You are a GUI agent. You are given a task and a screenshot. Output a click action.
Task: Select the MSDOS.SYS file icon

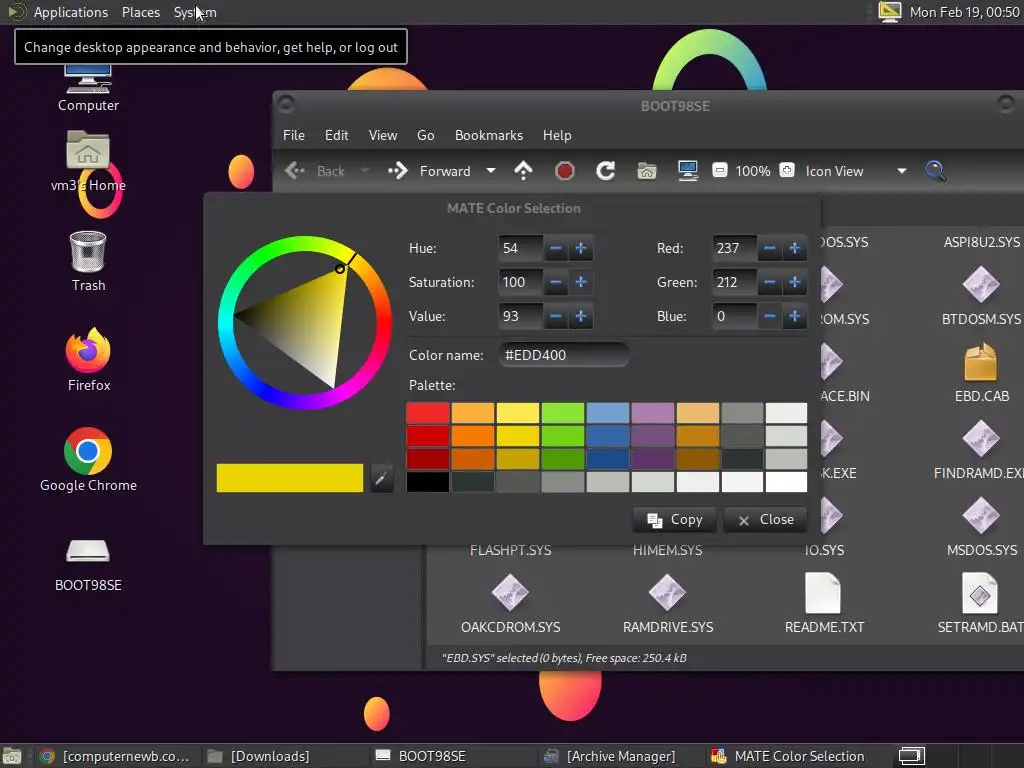[x=981, y=516]
